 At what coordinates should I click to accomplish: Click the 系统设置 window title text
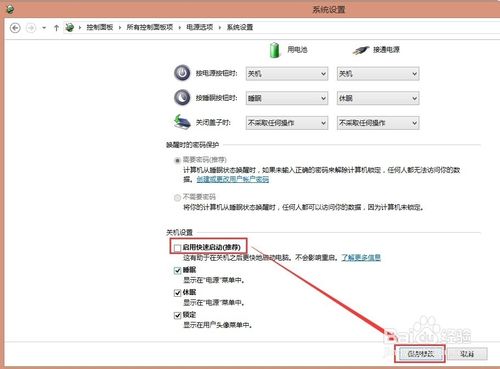tap(328, 9)
